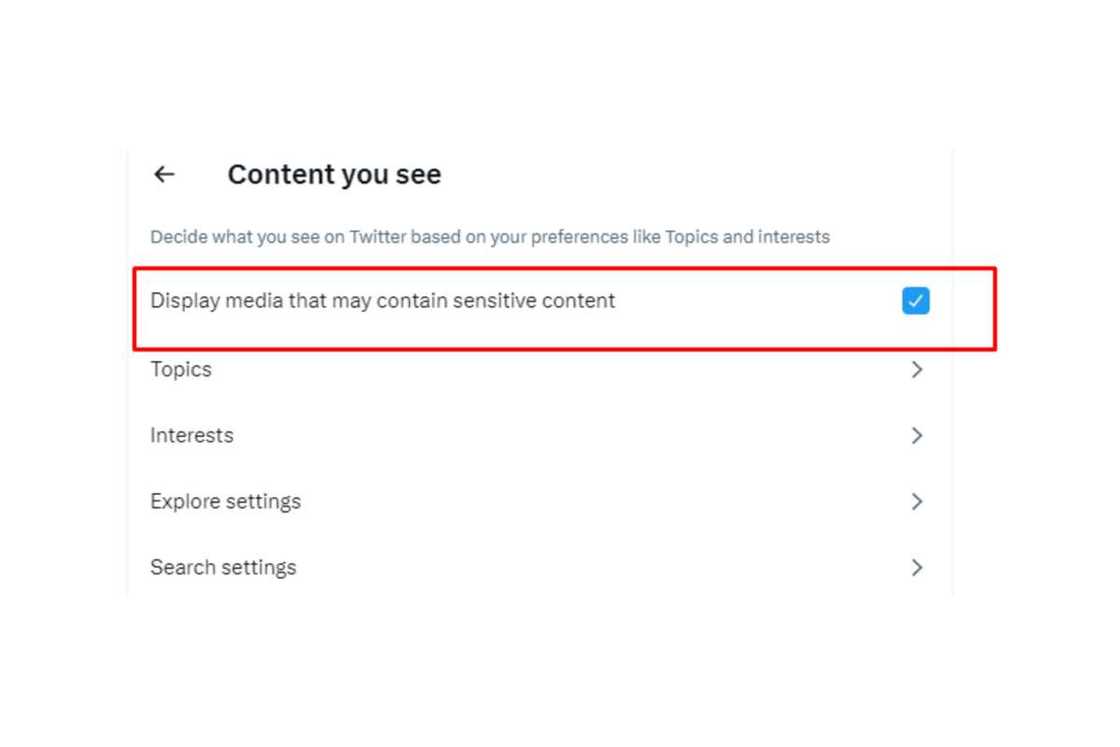Screen dimensions: 1120x747
Task: Go to Explore settings
Action: [225, 502]
